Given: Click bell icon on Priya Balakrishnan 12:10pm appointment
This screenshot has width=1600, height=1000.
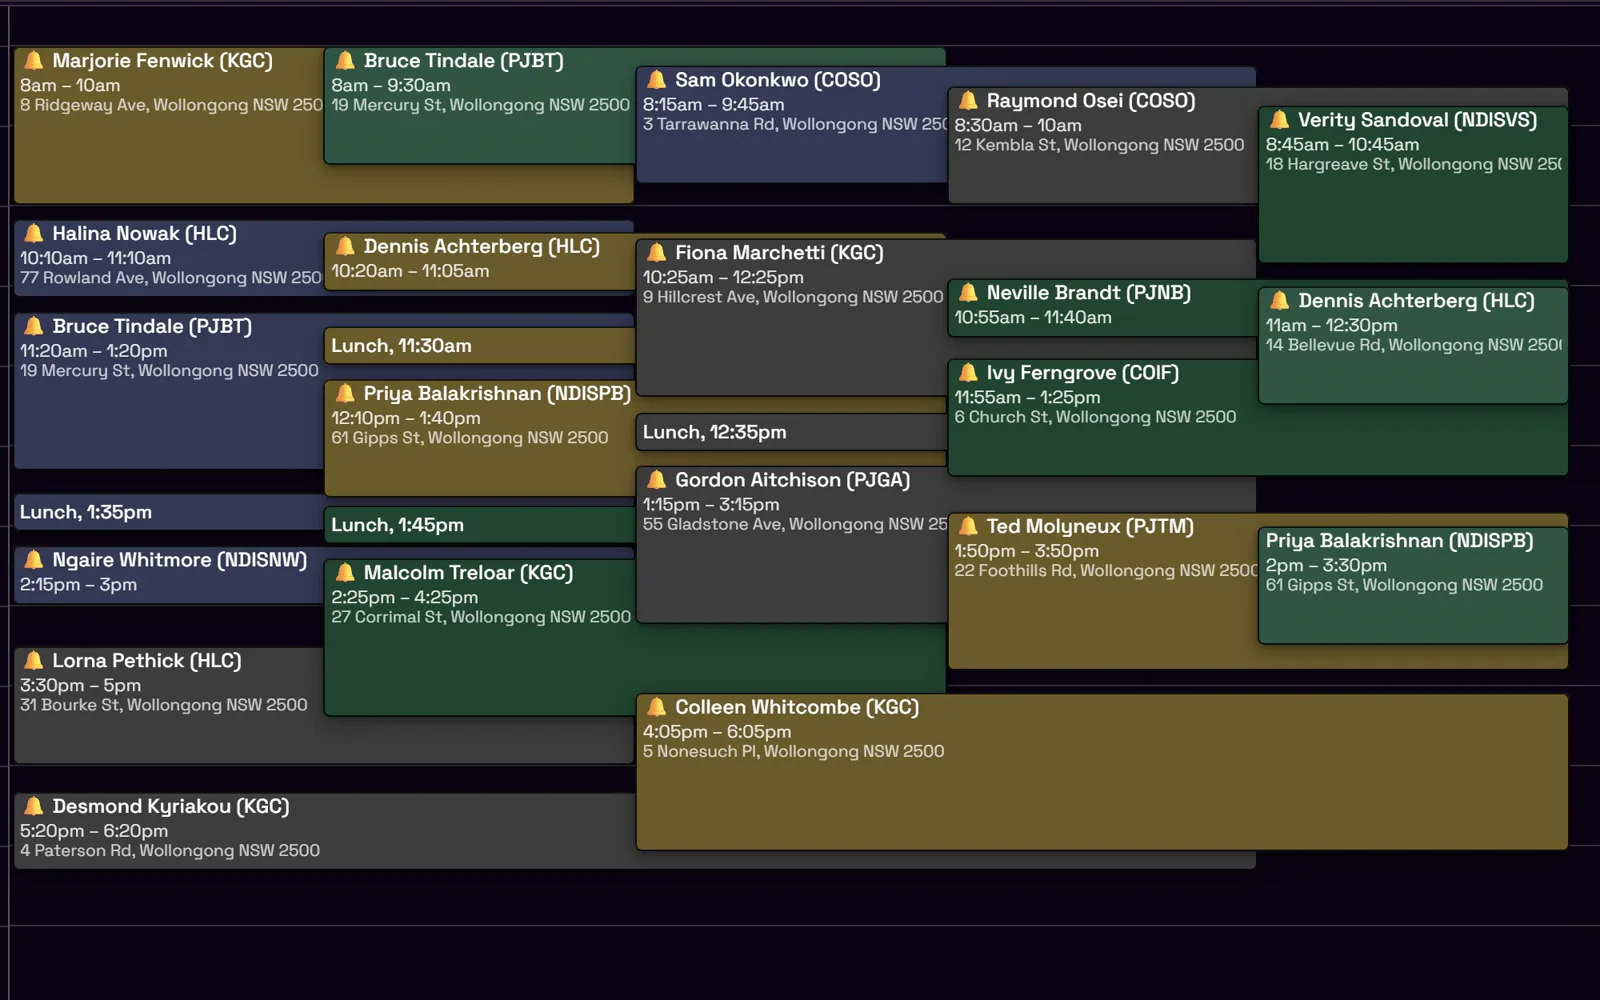Looking at the screenshot, I should 345,394.
